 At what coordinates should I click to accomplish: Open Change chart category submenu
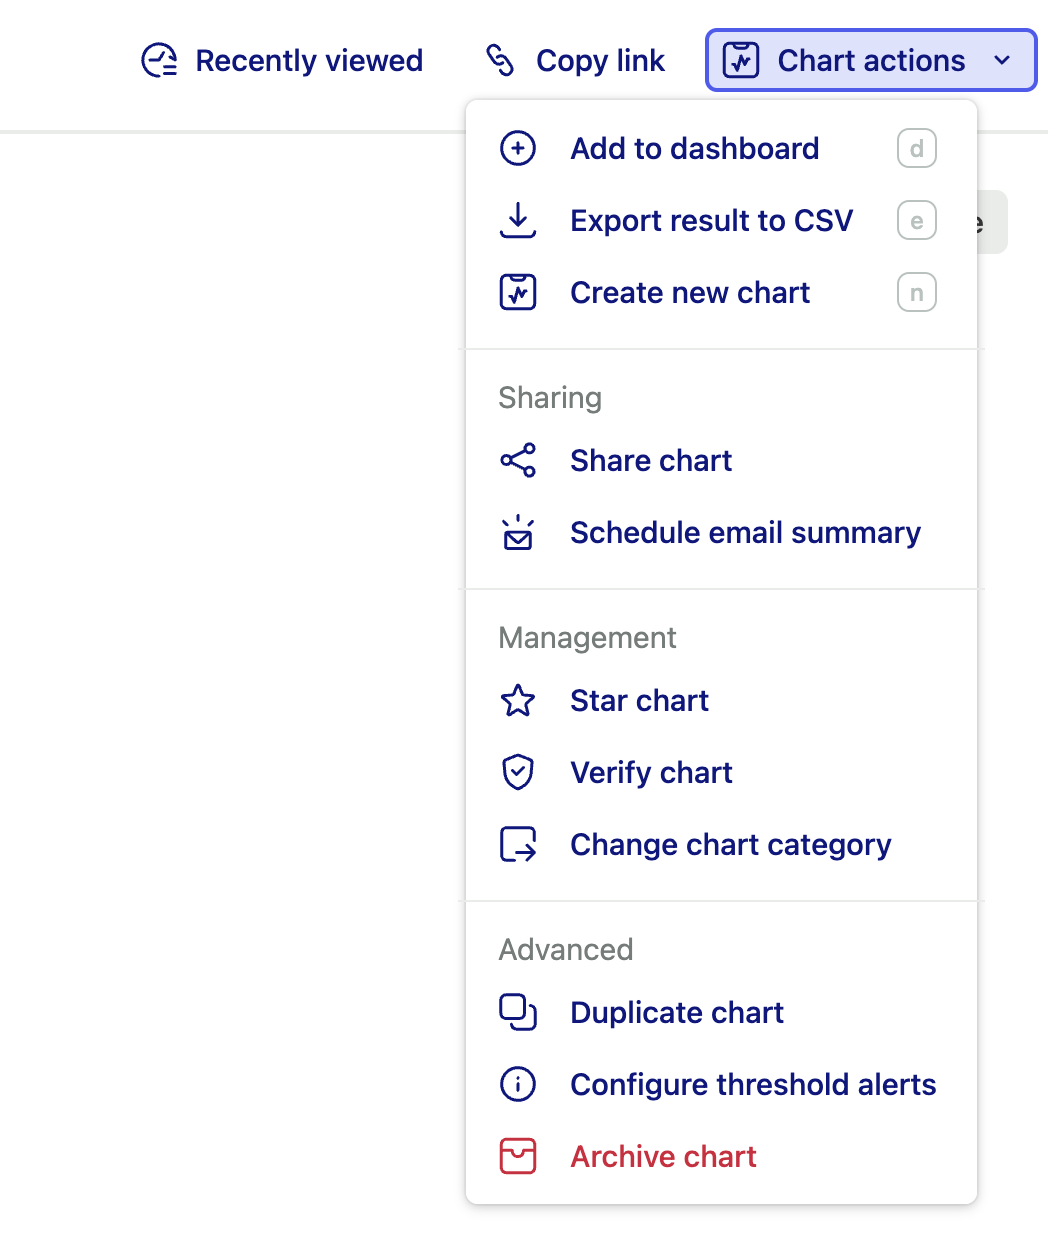[x=730, y=845]
